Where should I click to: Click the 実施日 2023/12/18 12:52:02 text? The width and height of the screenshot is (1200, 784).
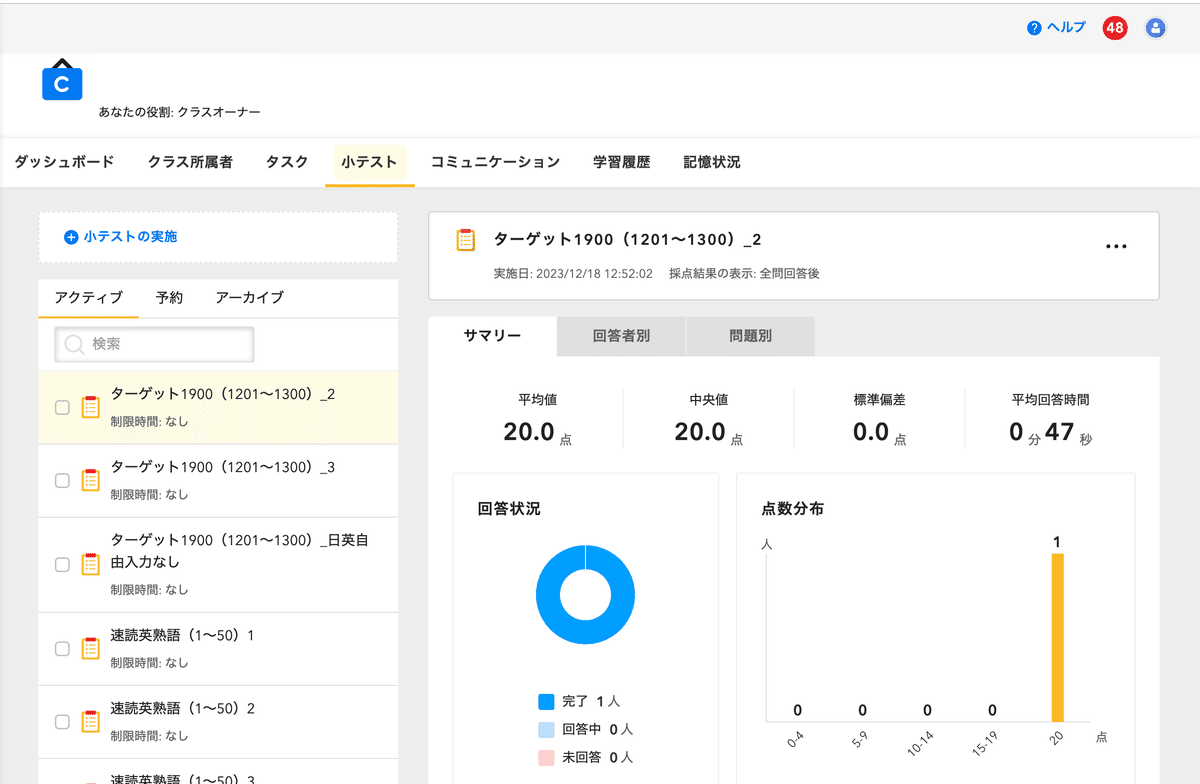(573, 273)
